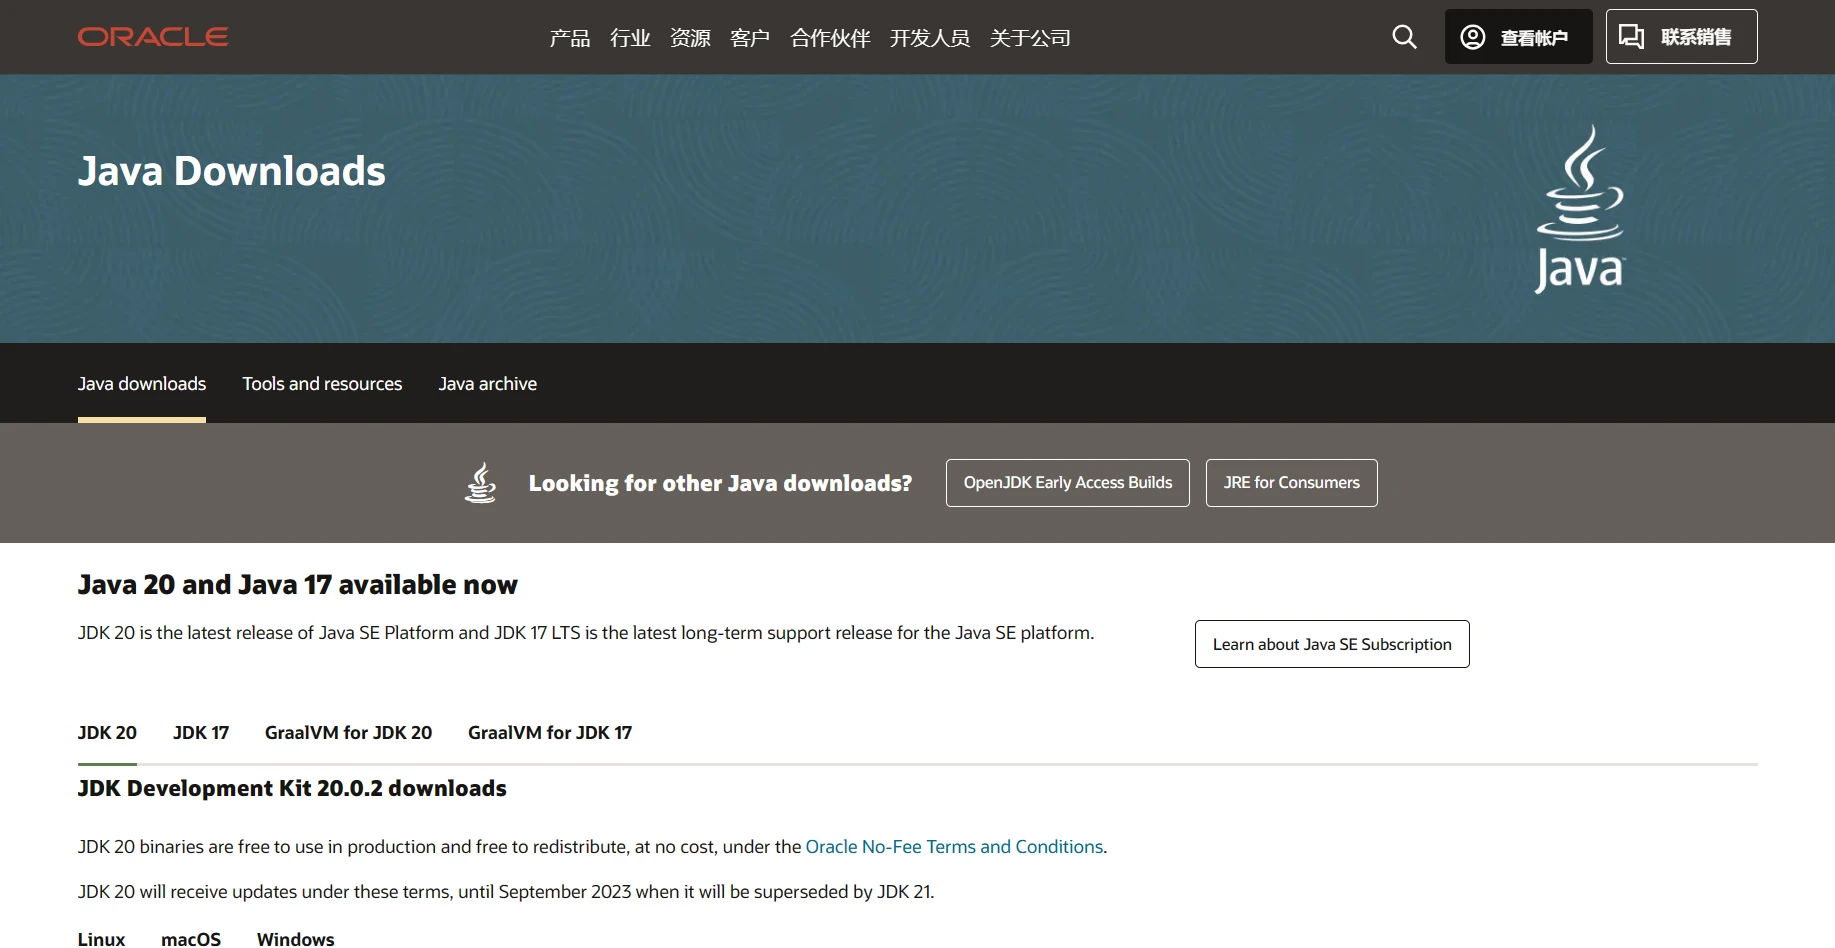
Task: Open the search magnifier icon
Action: click(1405, 37)
